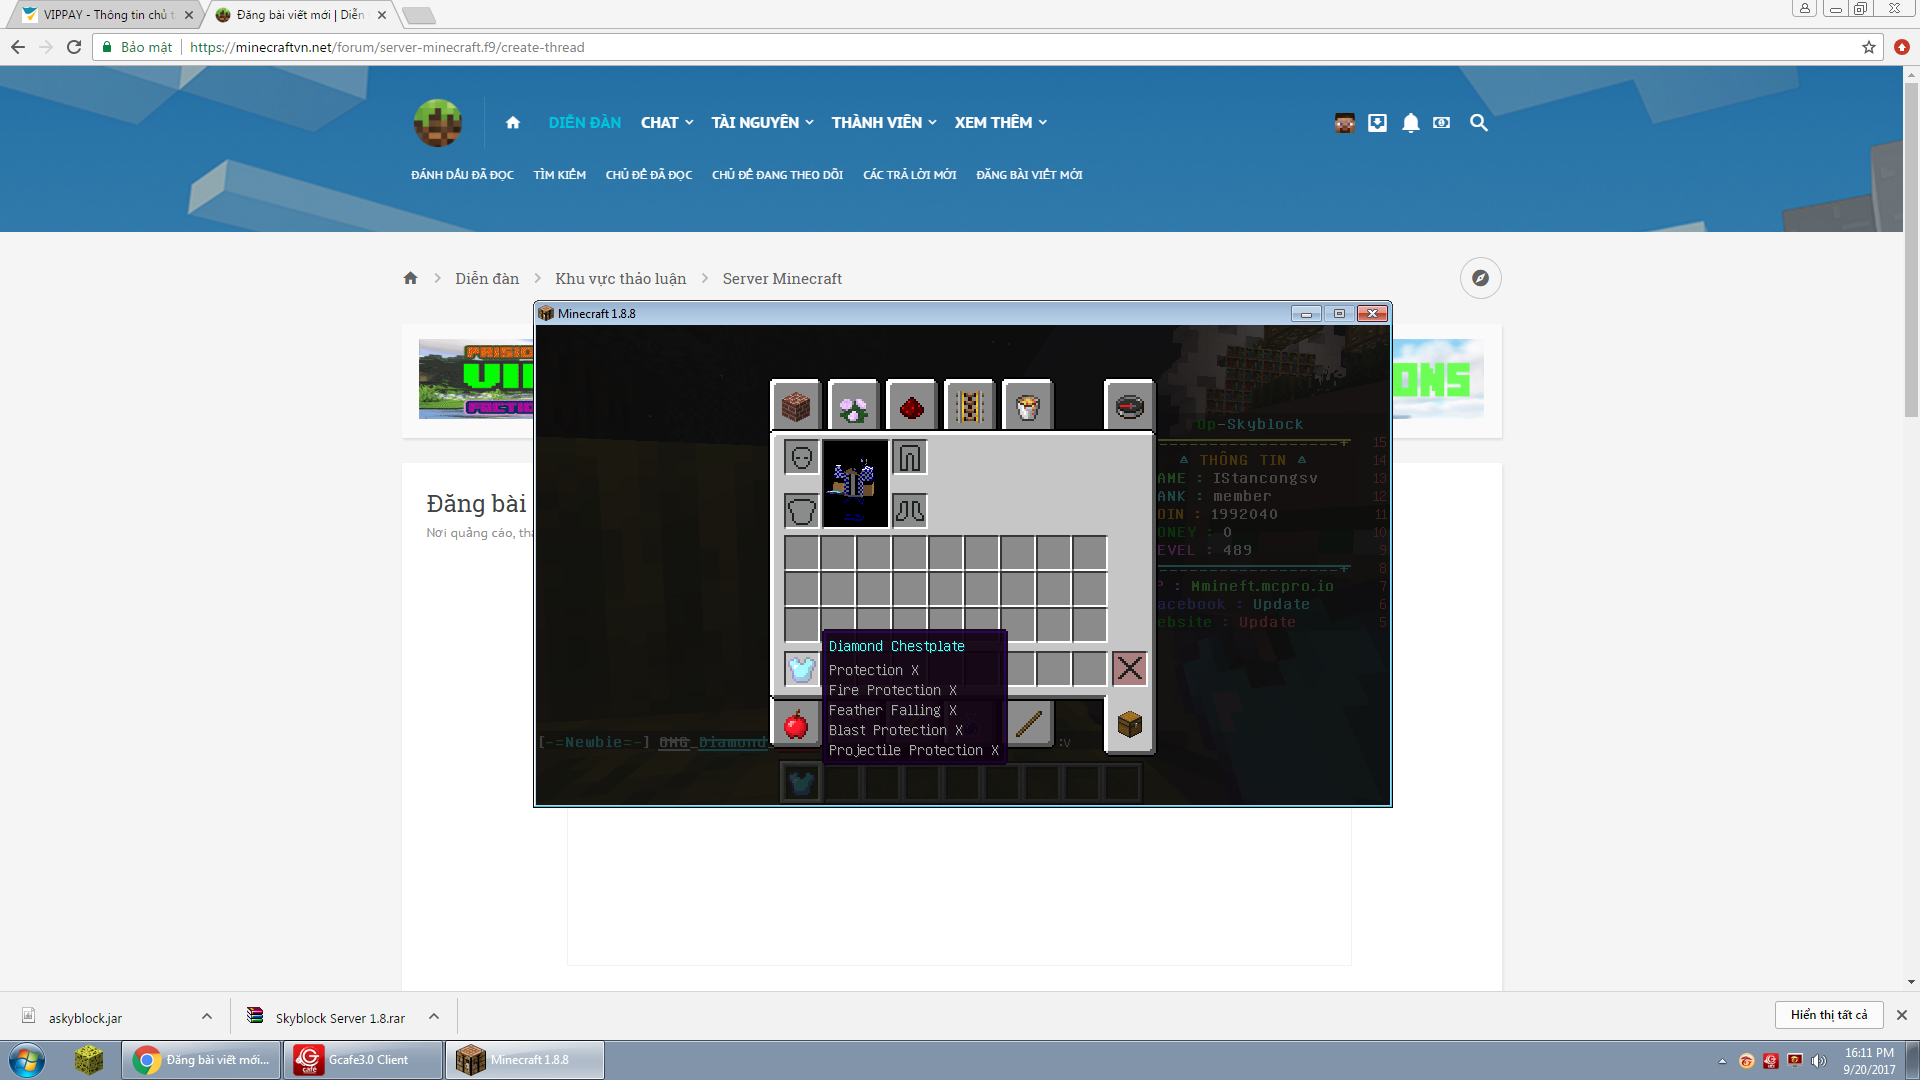The image size is (1920, 1080).
Task: Bookmark page with star icon
Action: [1868, 47]
